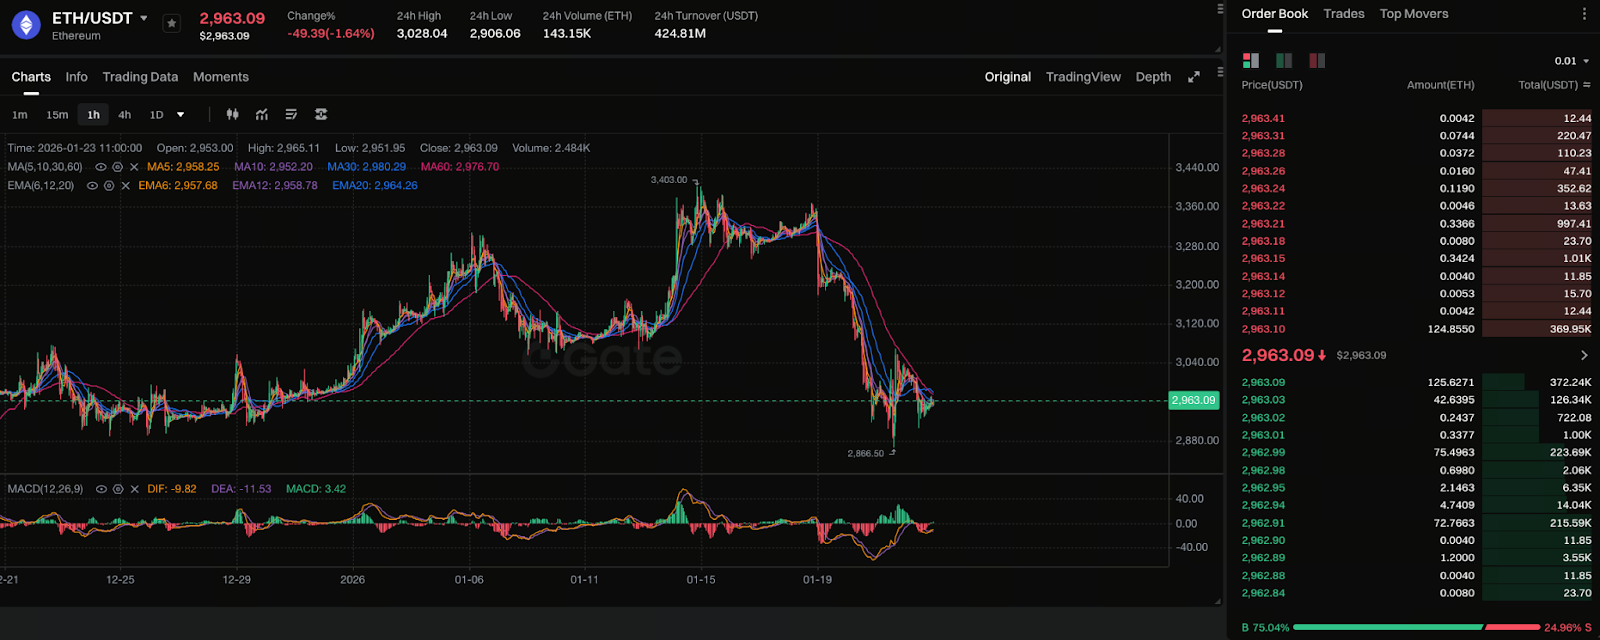Image resolution: width=1600 pixels, height=640 pixels.
Task: Open the chart indicators menu
Action: click(262, 114)
